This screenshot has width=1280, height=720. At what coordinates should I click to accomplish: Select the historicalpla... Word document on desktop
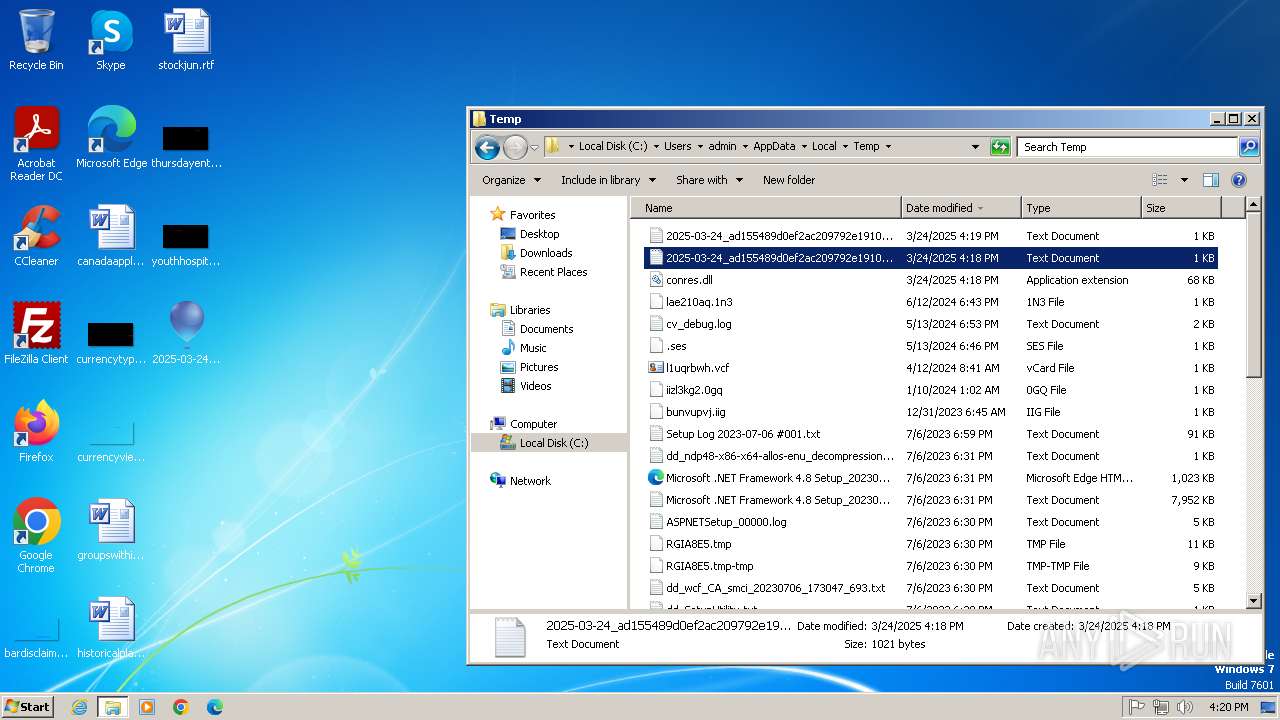click(111, 628)
